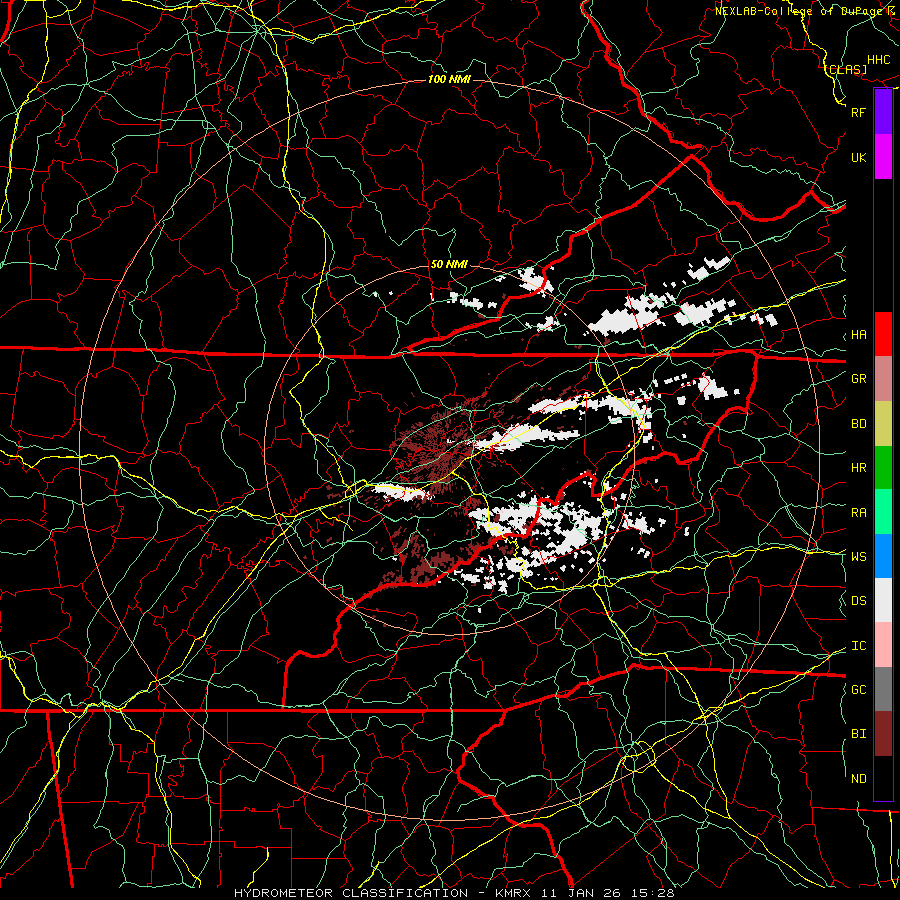900x900 pixels.
Task: Click the RA legend label
Action: point(858,513)
